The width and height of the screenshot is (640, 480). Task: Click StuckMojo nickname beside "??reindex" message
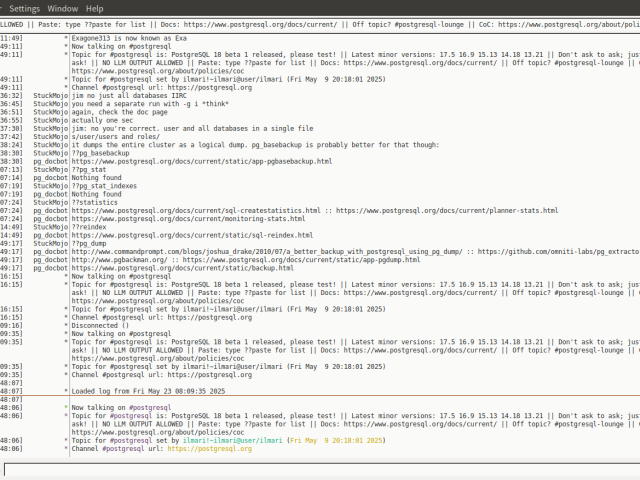click(51, 227)
